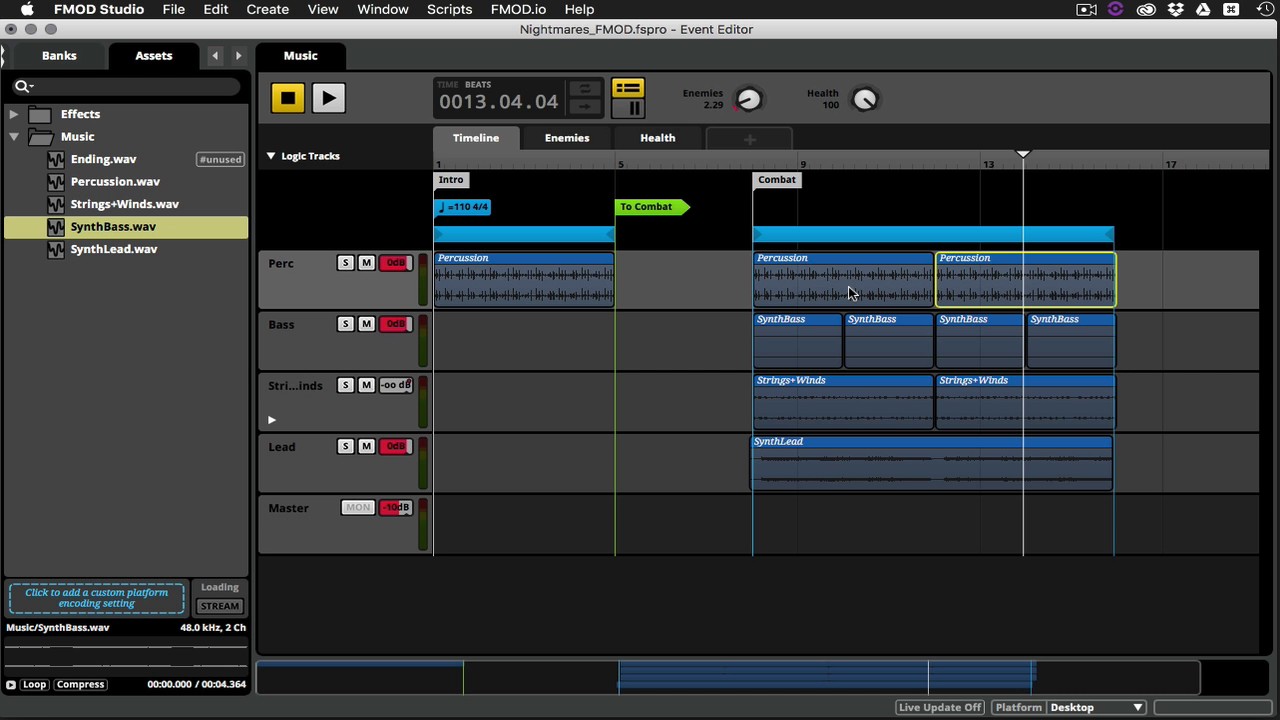Click the Music folder icon

pyautogui.click(x=40, y=137)
